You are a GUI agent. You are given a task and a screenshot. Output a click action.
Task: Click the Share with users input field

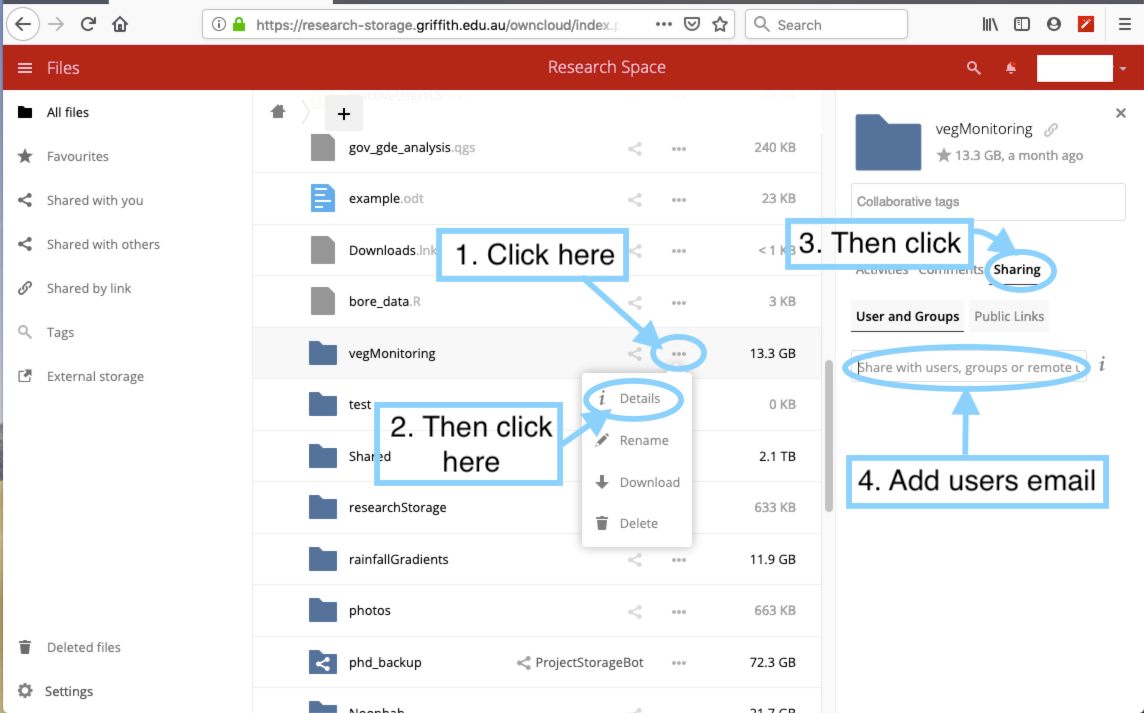968,367
